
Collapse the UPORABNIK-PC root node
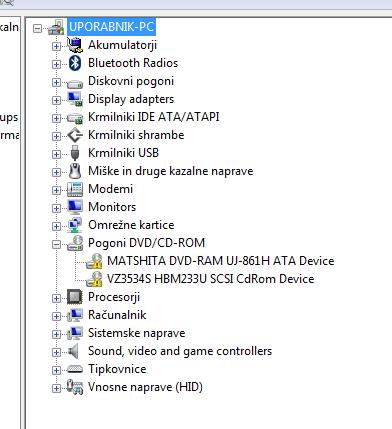pyautogui.click(x=37, y=28)
